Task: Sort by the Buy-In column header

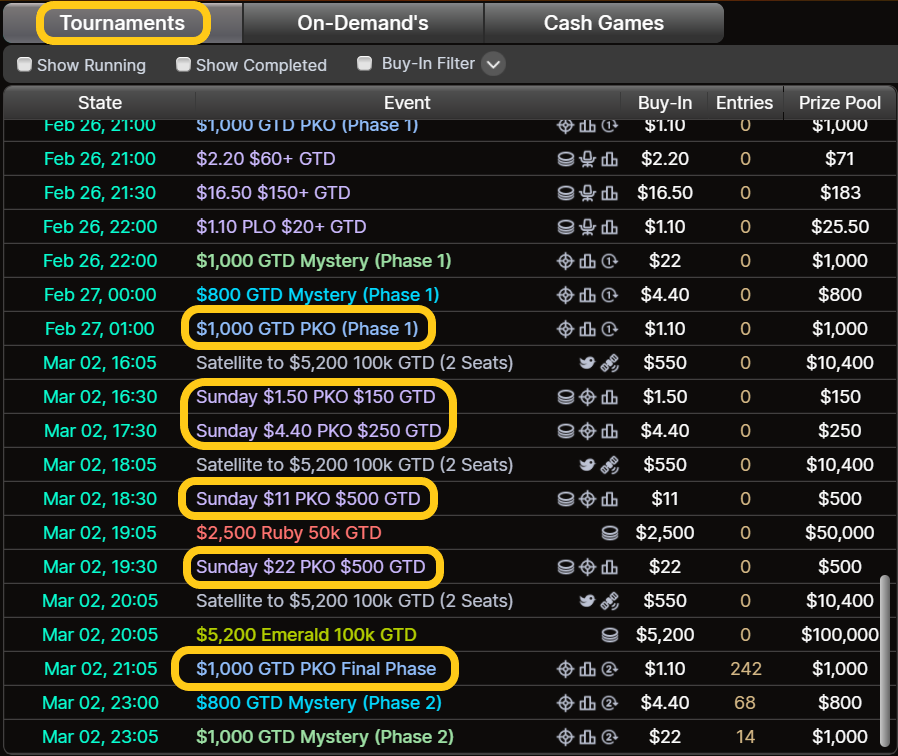Action: (x=665, y=103)
